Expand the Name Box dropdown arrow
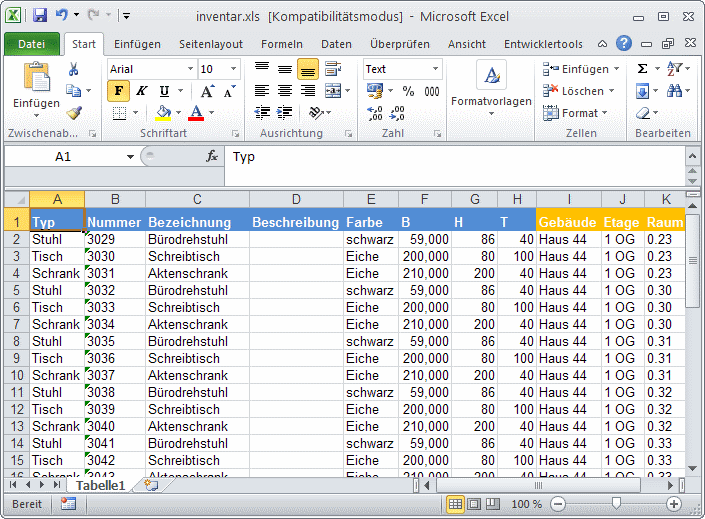 130,157
